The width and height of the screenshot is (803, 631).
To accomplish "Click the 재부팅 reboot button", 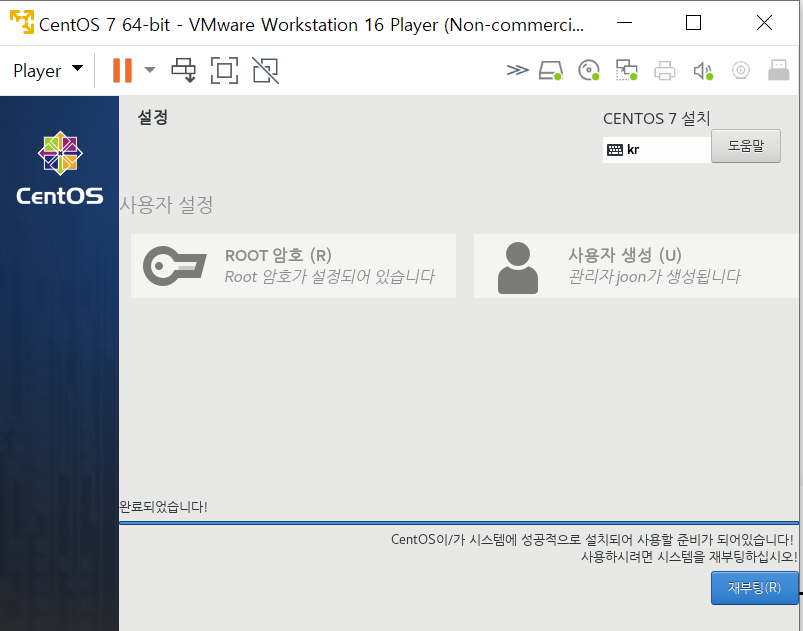I will point(754,587).
